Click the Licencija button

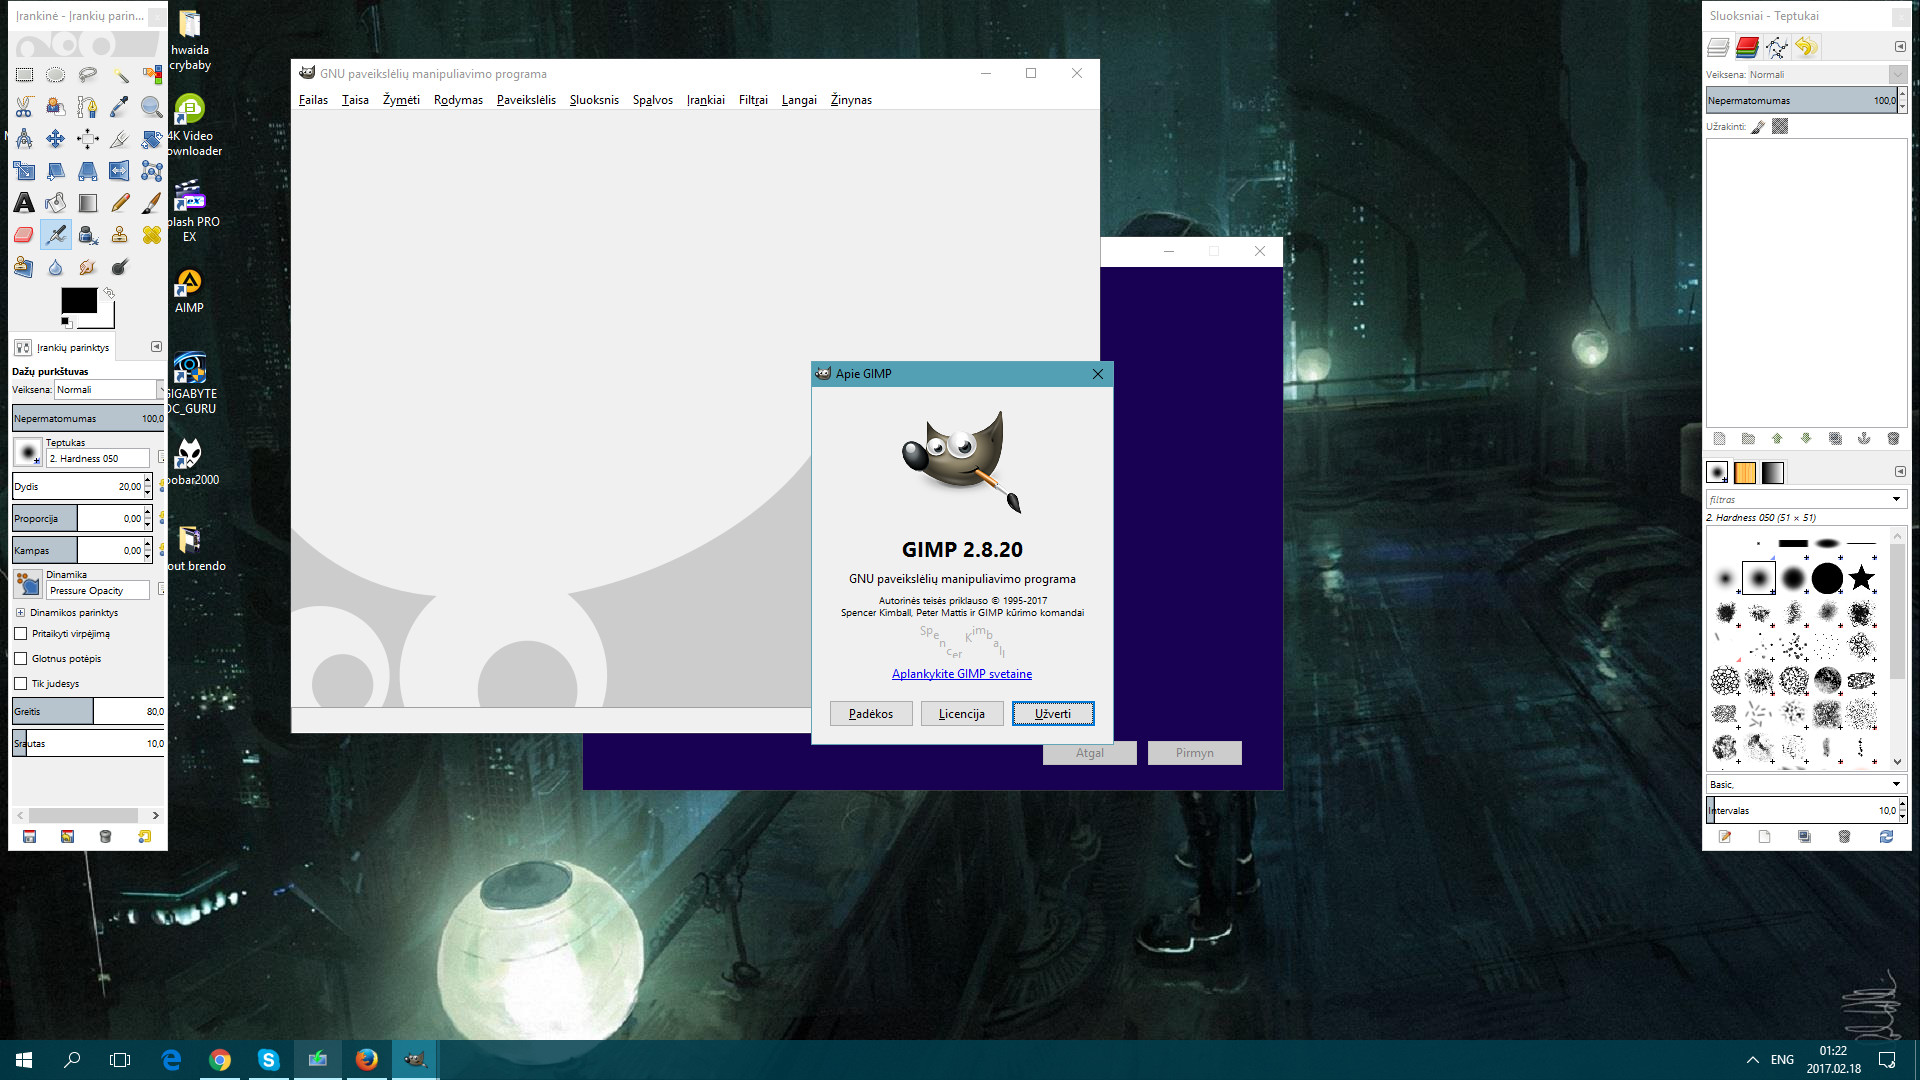962,714
